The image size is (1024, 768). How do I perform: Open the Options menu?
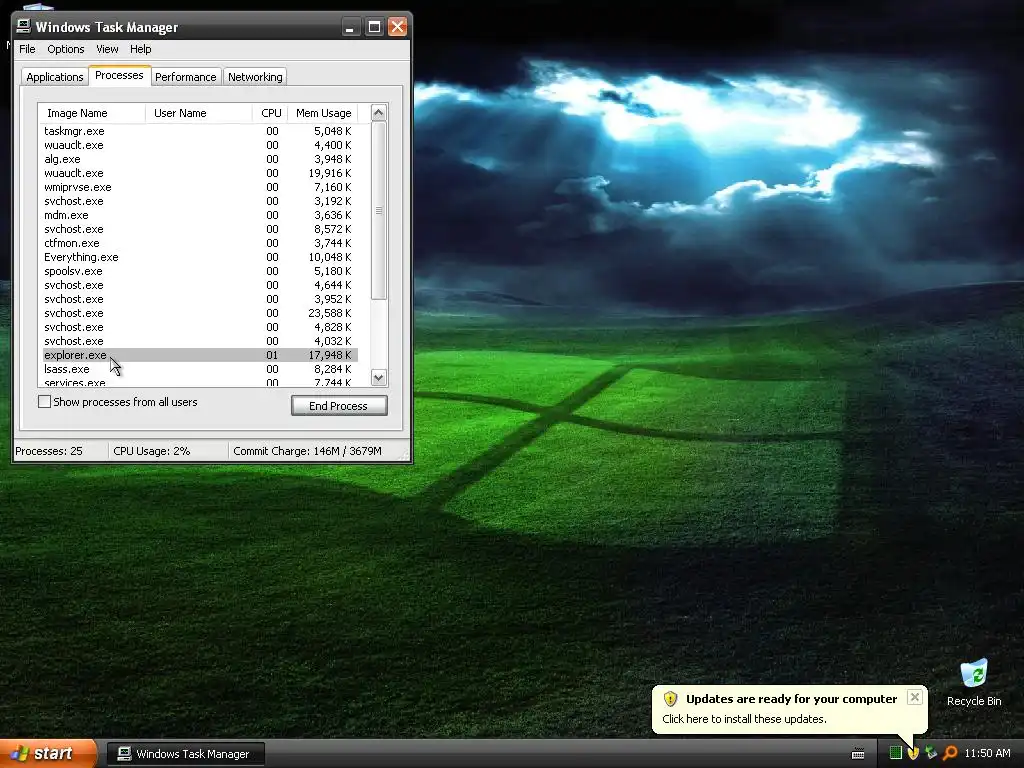(65, 49)
